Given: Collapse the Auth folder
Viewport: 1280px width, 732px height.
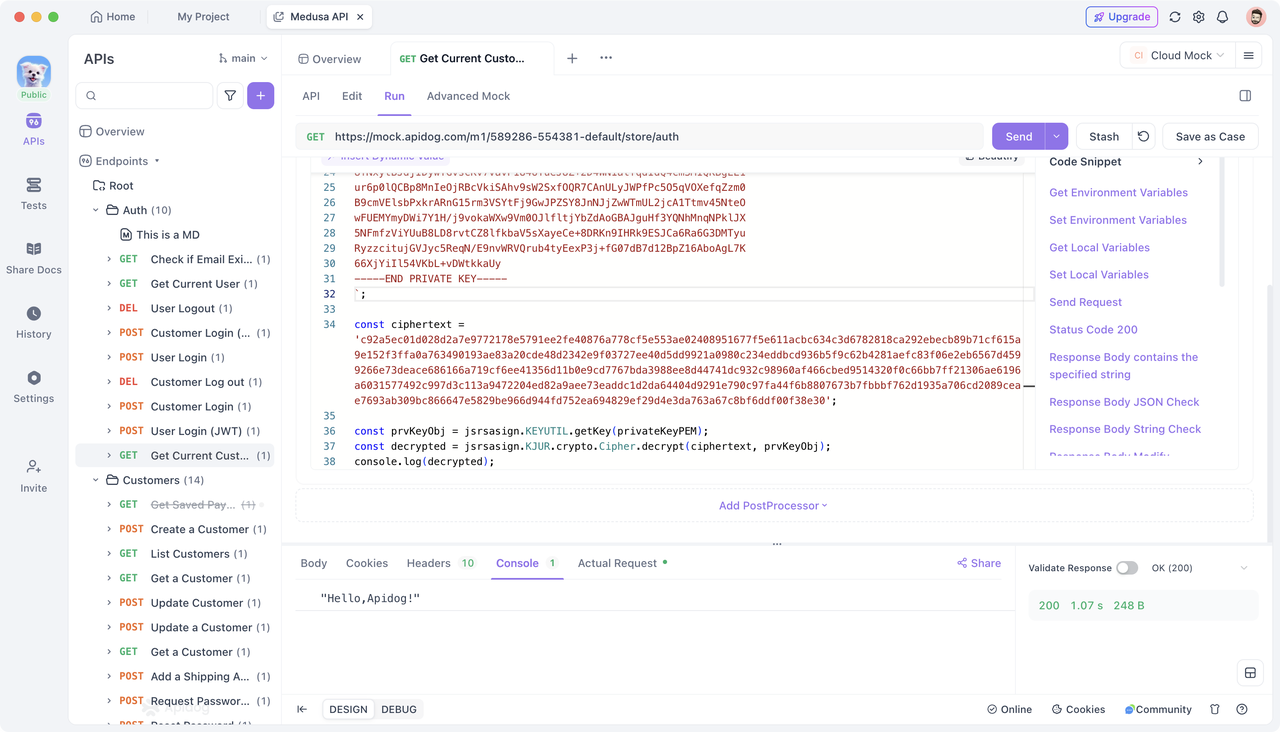Looking at the screenshot, I should (x=96, y=210).
